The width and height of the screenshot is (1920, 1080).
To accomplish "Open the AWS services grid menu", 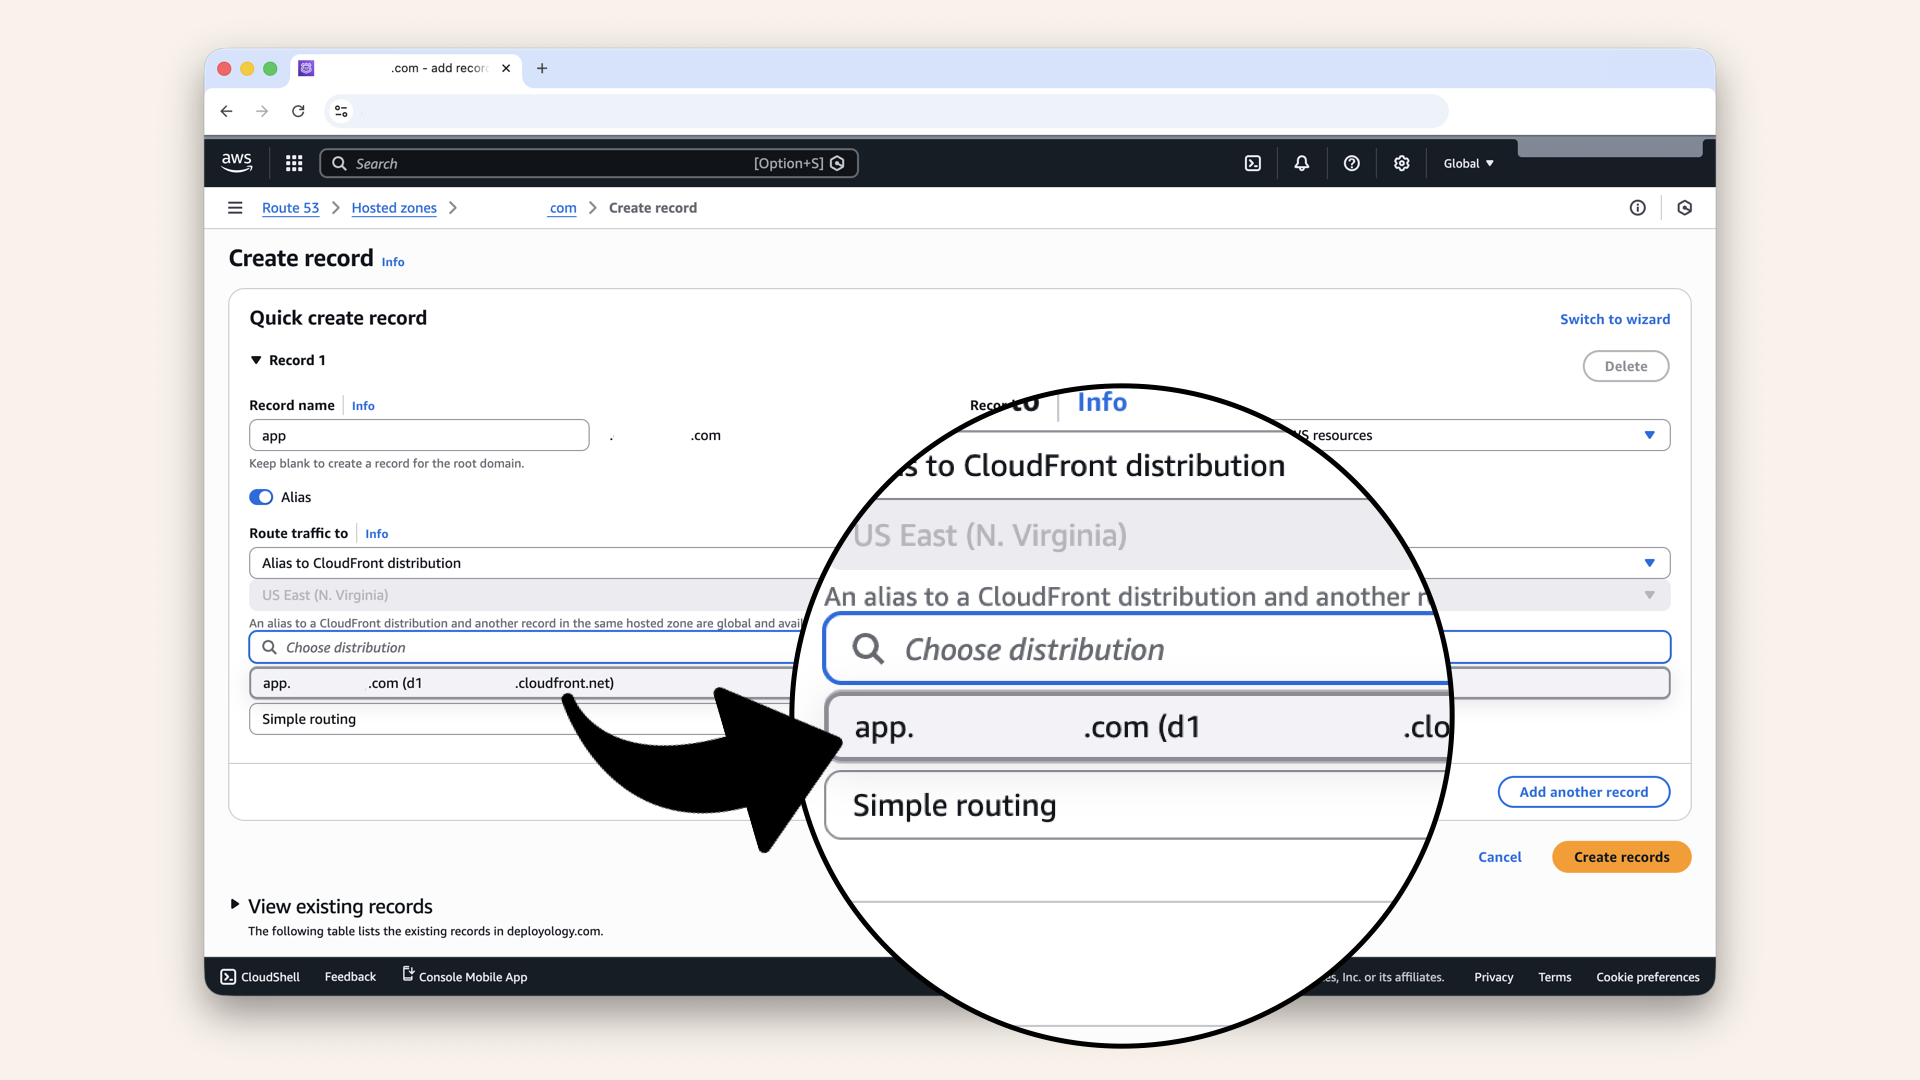I will click(293, 163).
